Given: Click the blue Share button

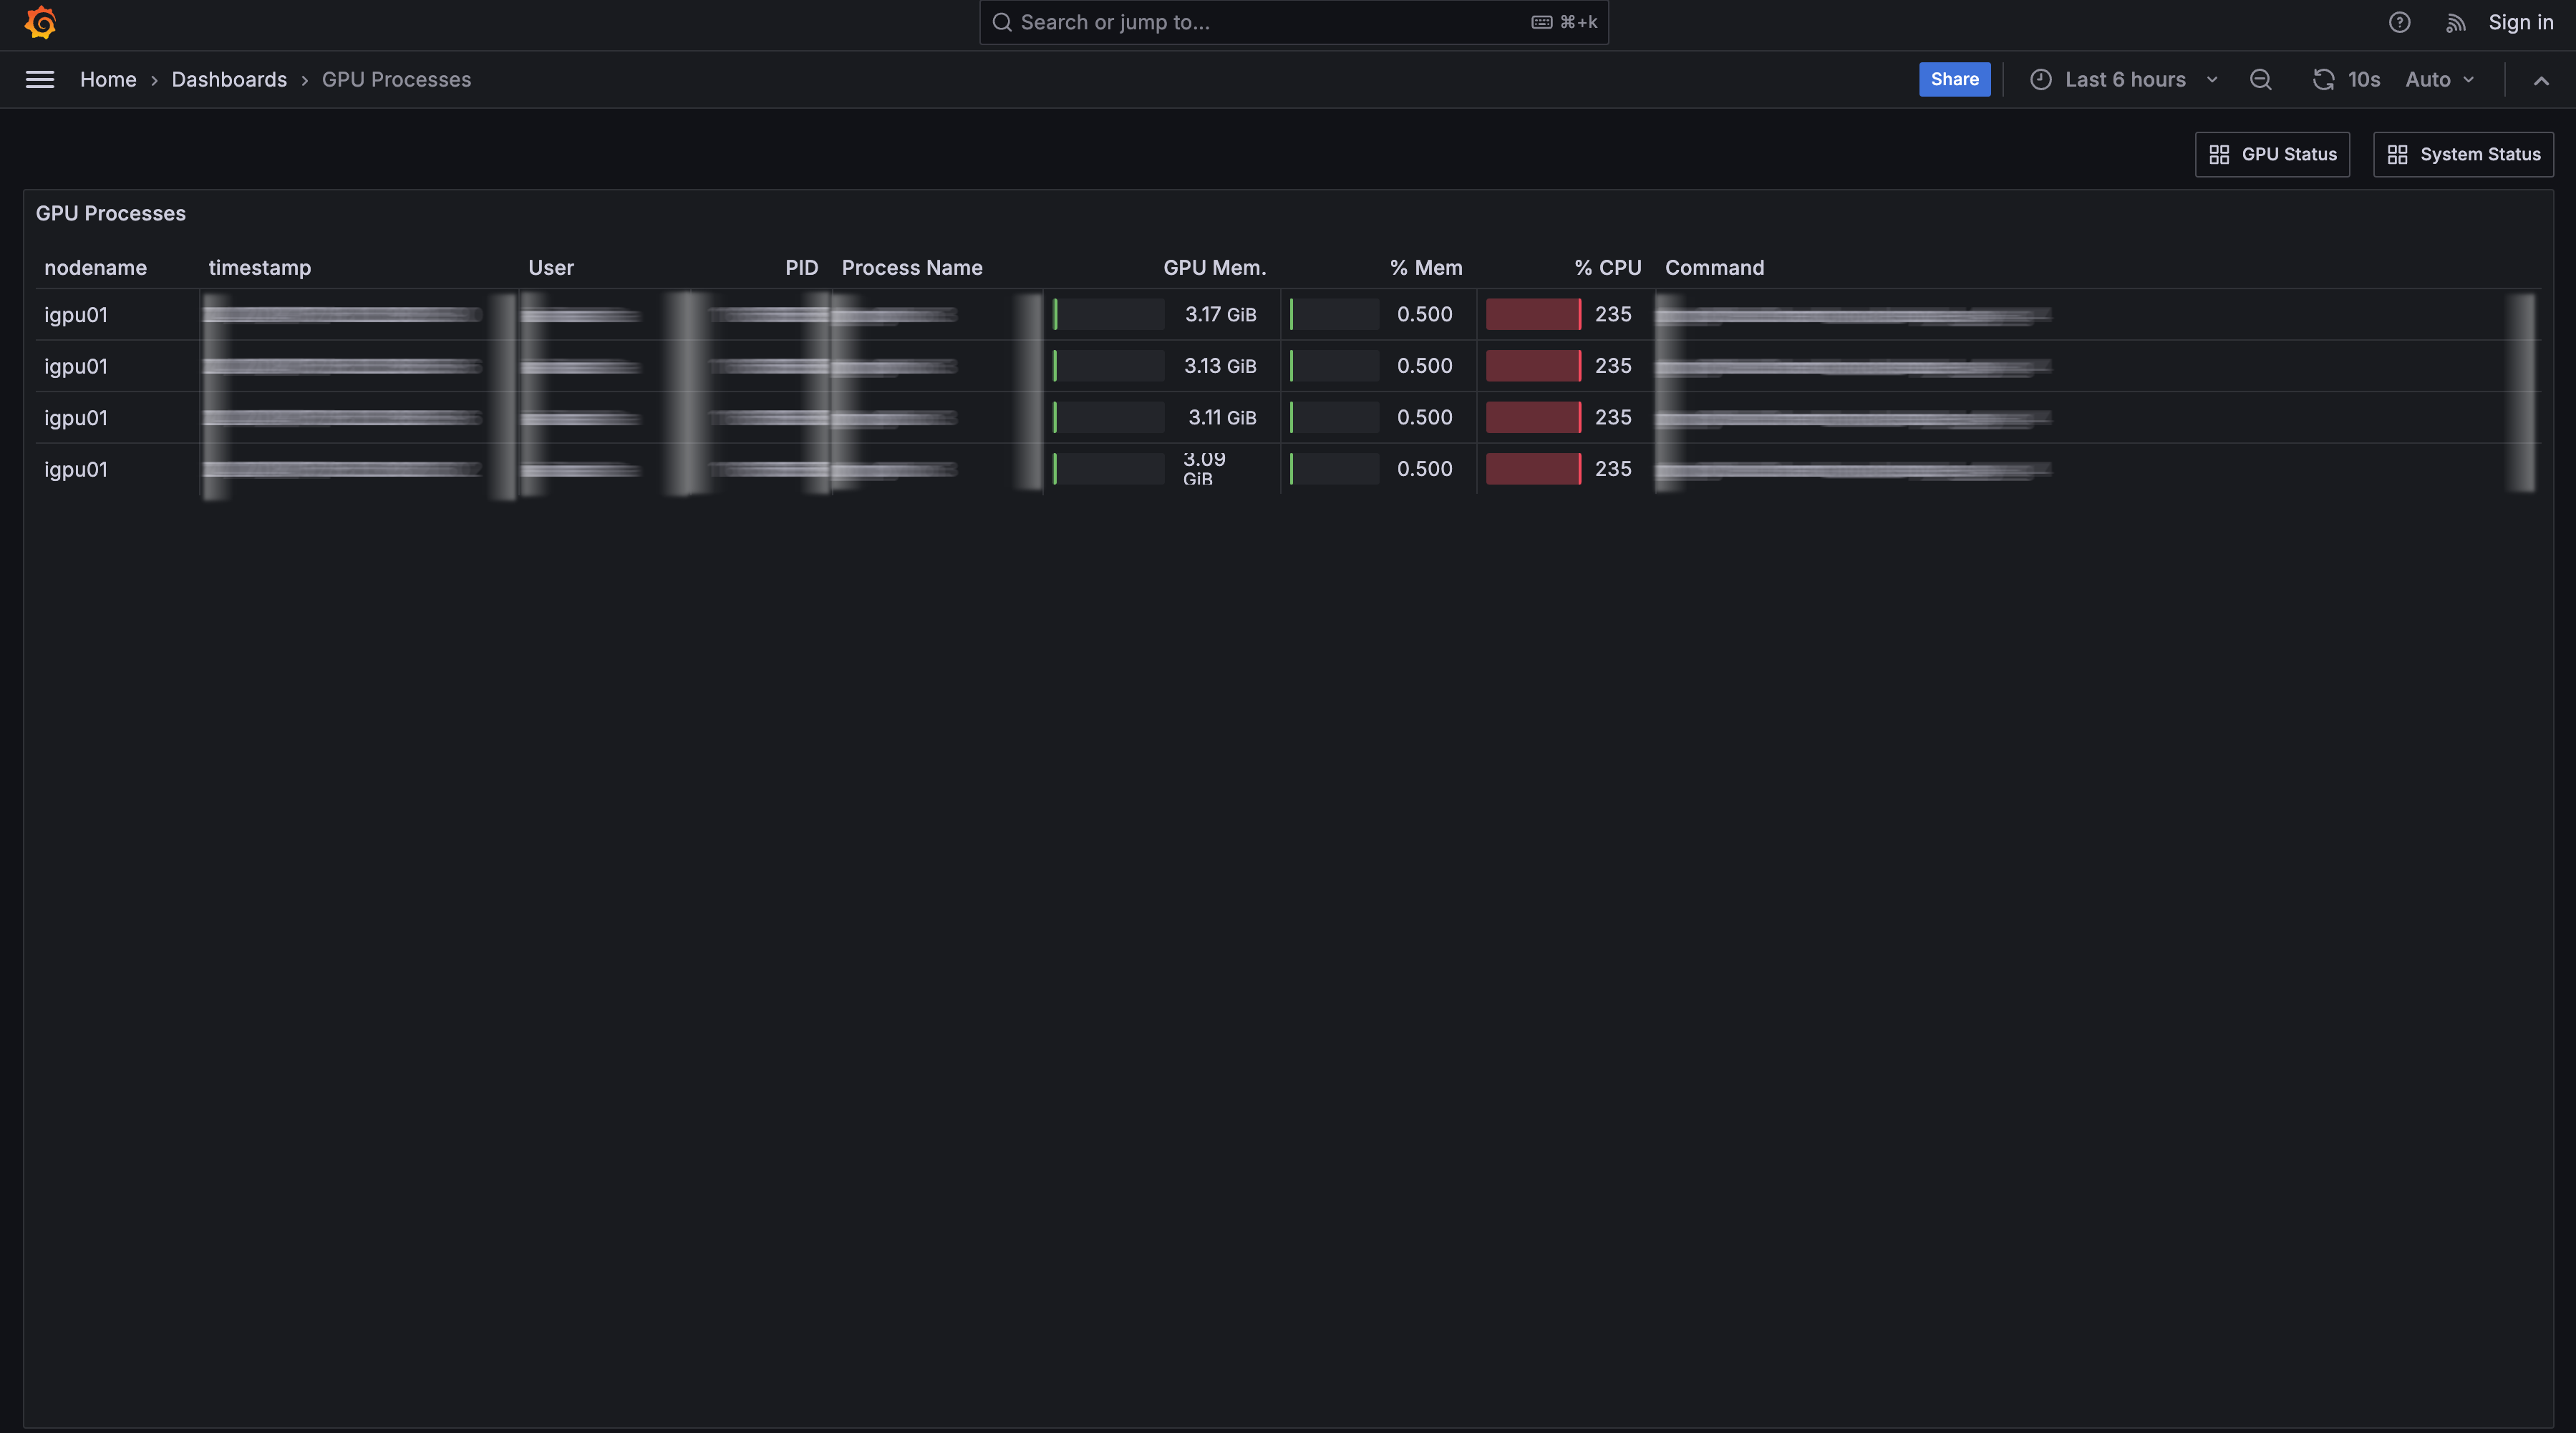Looking at the screenshot, I should point(1954,79).
